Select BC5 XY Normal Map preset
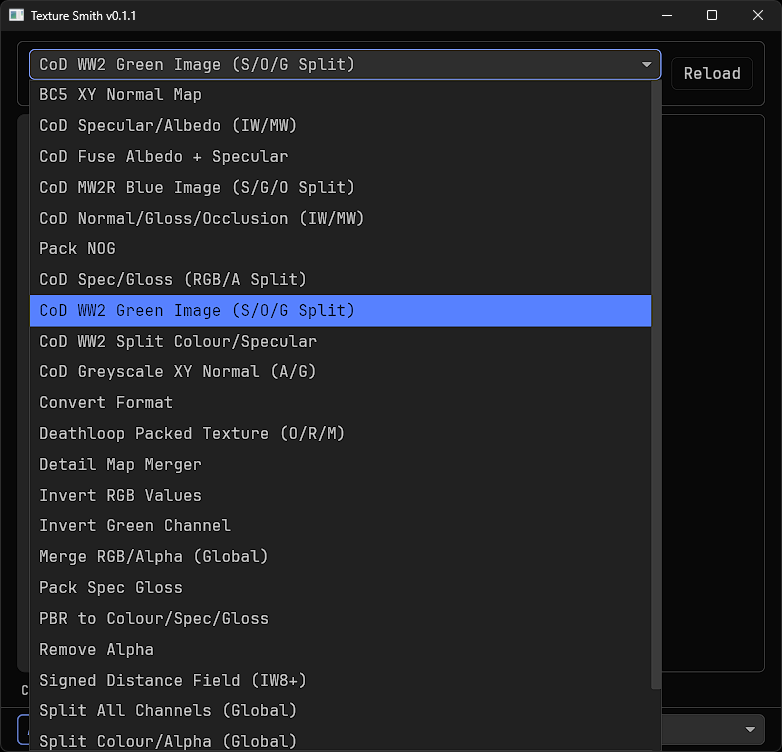Image resolution: width=782 pixels, height=752 pixels. tap(340, 95)
